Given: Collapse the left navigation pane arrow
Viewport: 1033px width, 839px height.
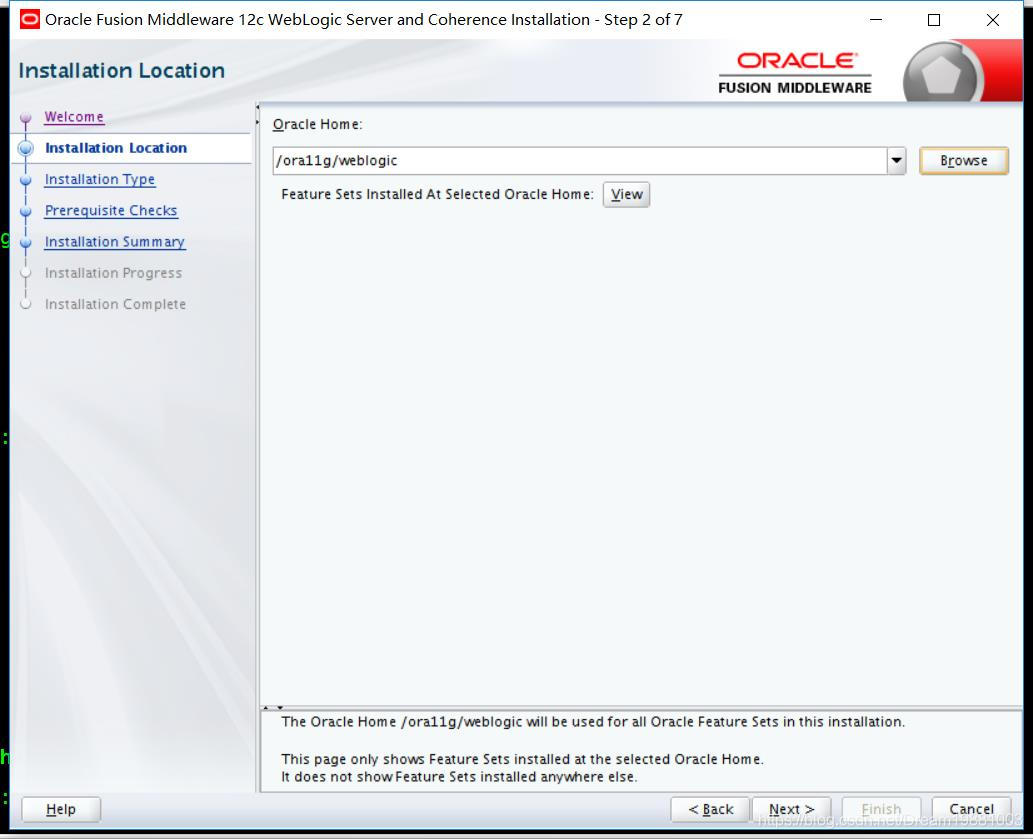Looking at the screenshot, I should click(x=258, y=107).
